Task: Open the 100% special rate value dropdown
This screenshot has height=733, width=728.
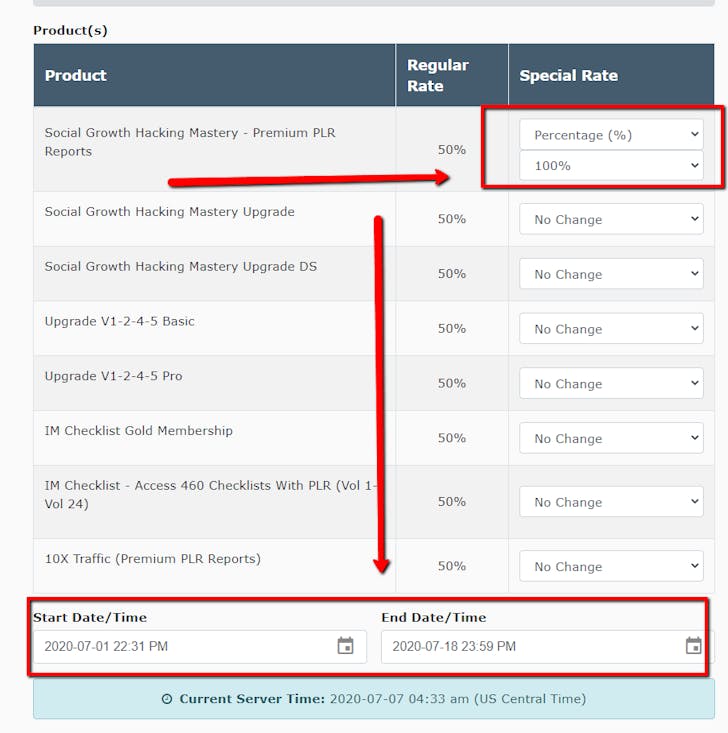Action: click(611, 166)
